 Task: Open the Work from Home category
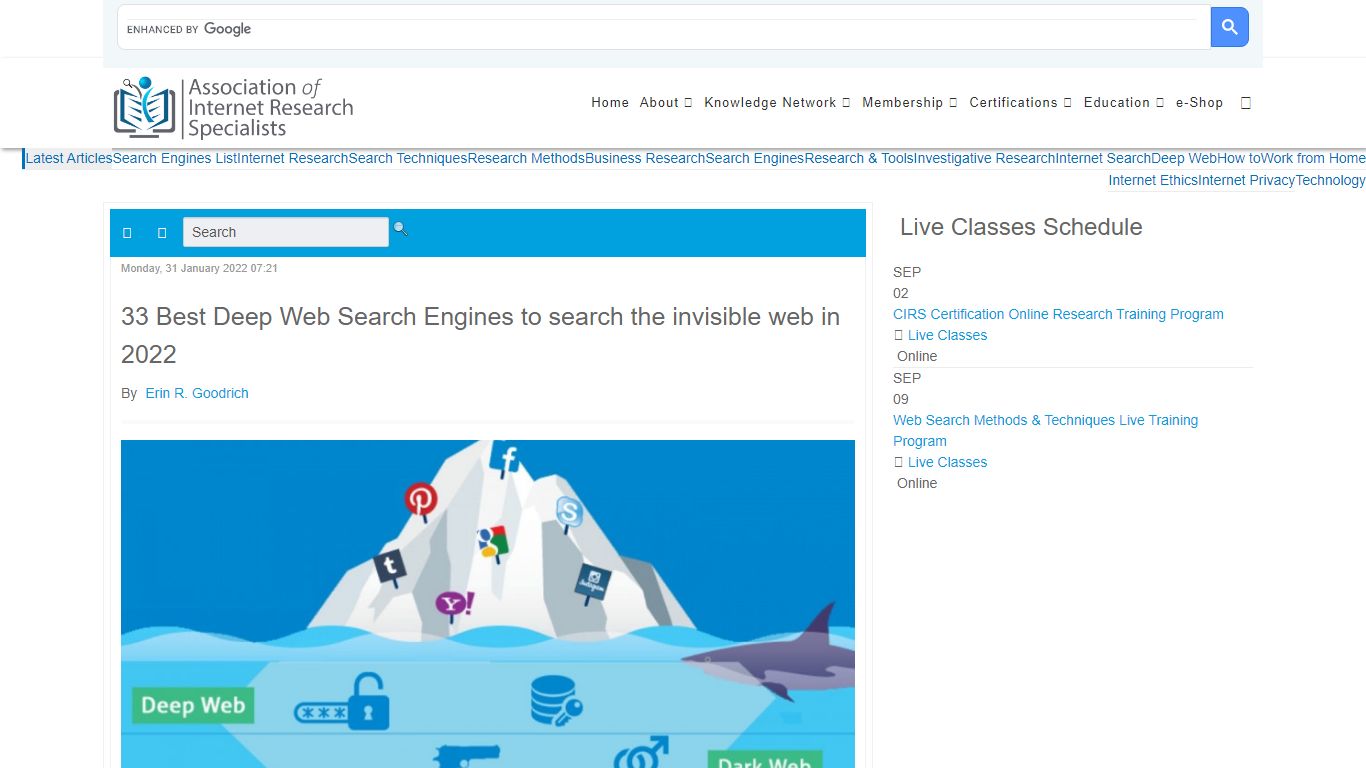(x=1313, y=158)
